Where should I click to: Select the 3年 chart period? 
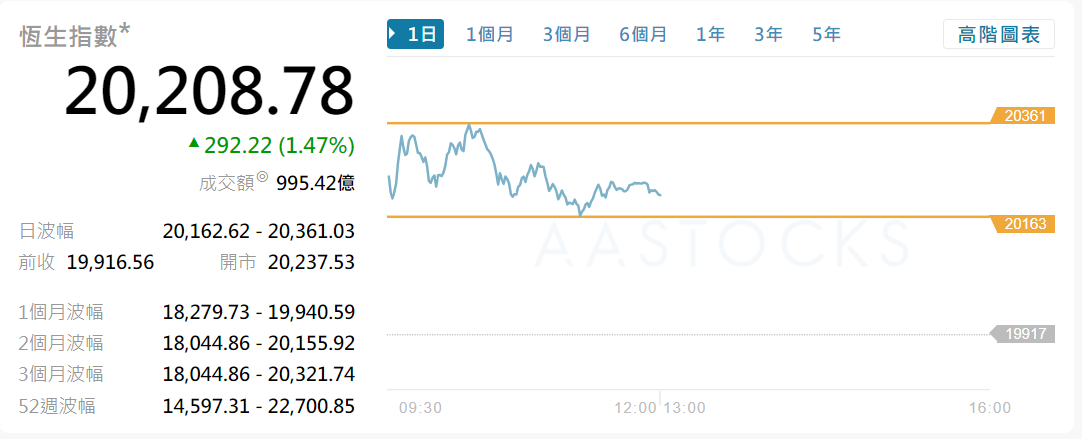(768, 34)
